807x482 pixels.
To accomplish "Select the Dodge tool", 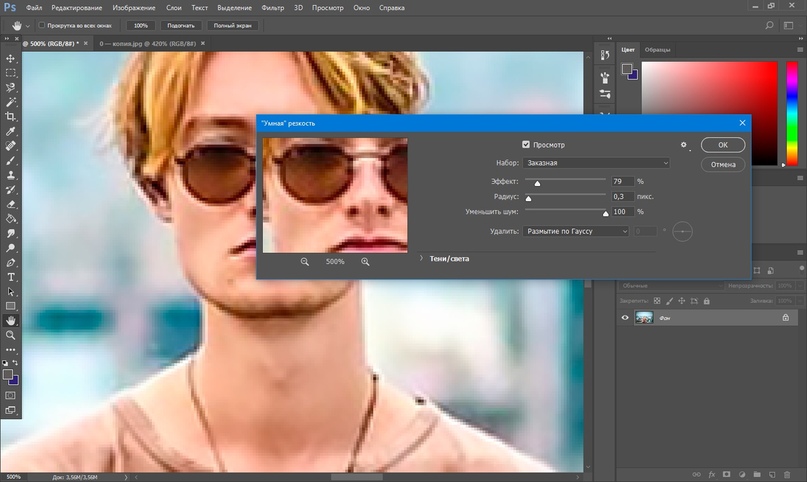I will tap(10, 248).
